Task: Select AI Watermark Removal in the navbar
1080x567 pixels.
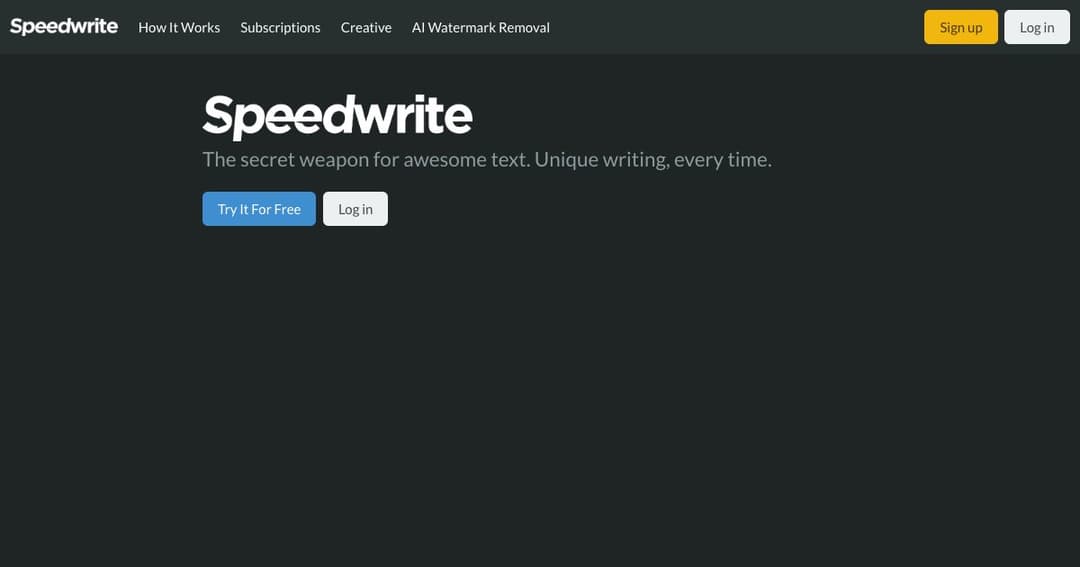Action: 481,28
